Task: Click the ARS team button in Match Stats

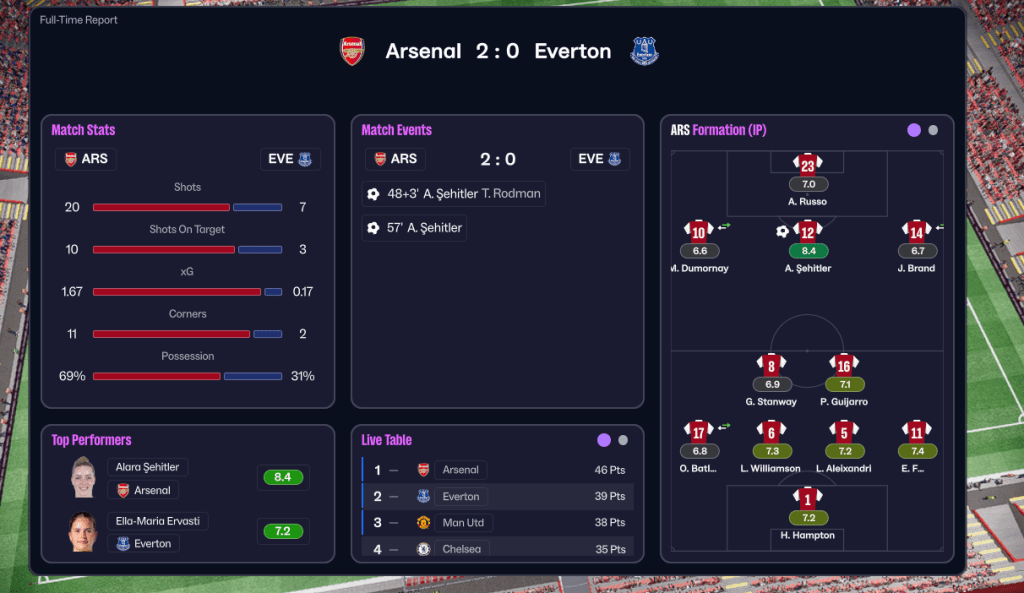Action: [86, 159]
